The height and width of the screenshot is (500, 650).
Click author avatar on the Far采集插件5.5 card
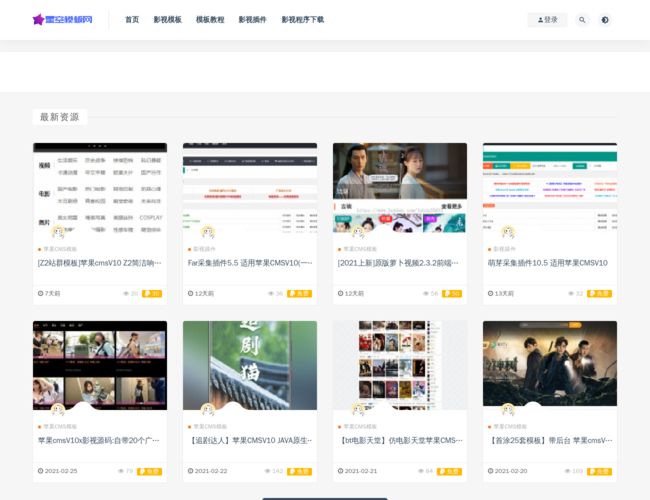(208, 232)
